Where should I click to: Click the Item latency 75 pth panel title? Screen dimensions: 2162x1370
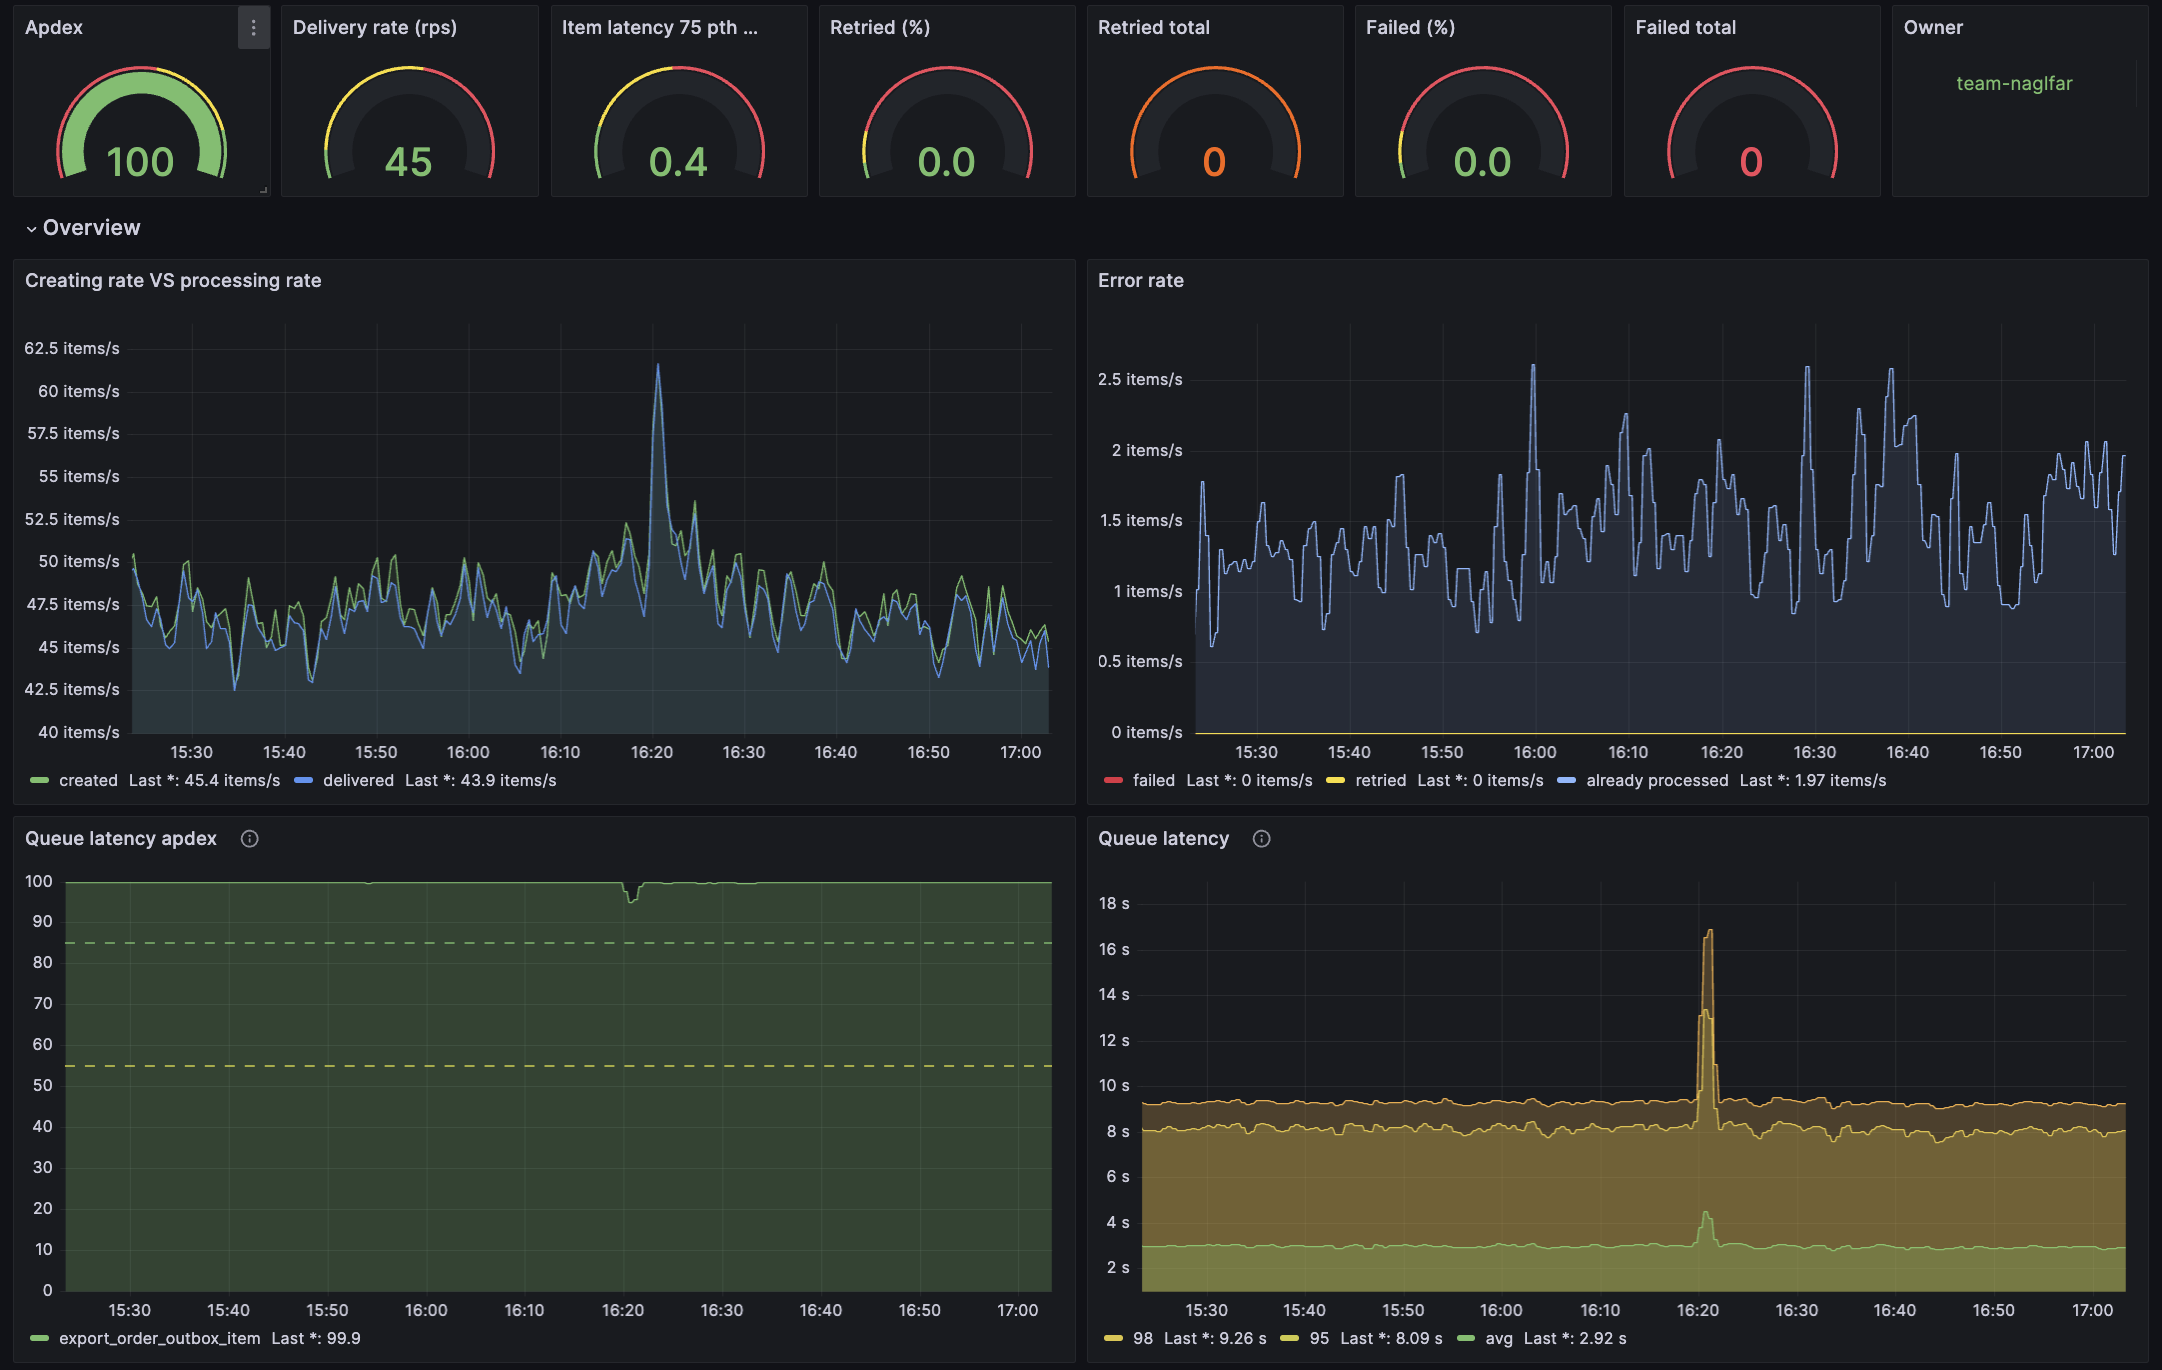[661, 28]
